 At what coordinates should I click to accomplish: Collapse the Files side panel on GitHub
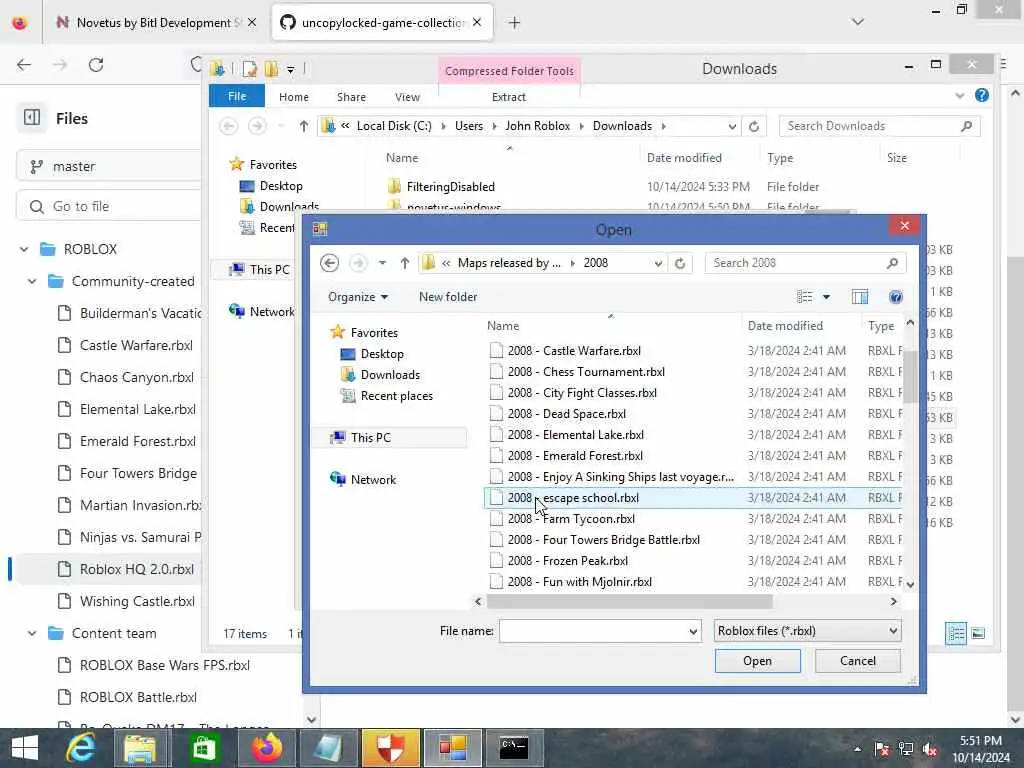(x=32, y=118)
